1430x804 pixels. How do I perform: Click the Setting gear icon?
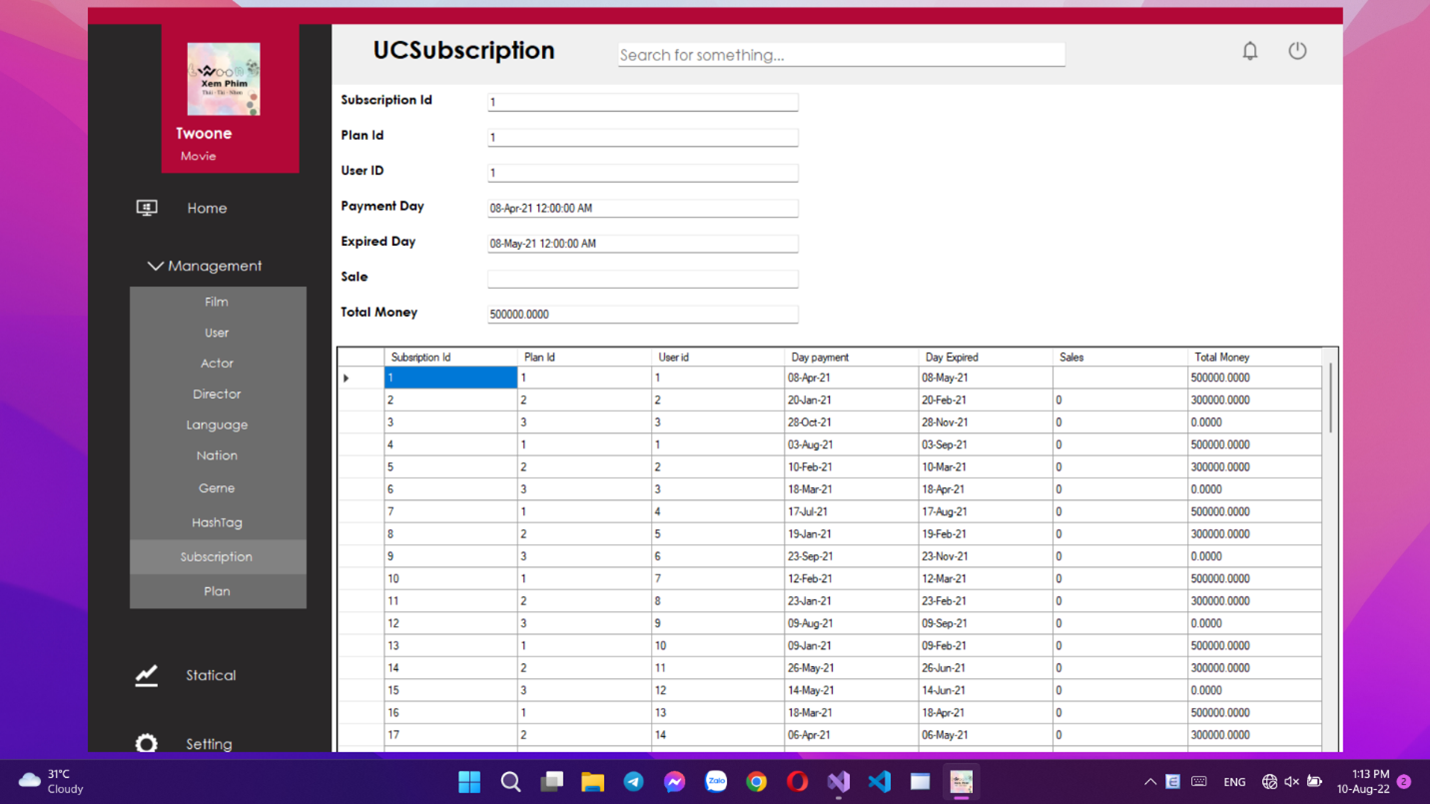146,743
